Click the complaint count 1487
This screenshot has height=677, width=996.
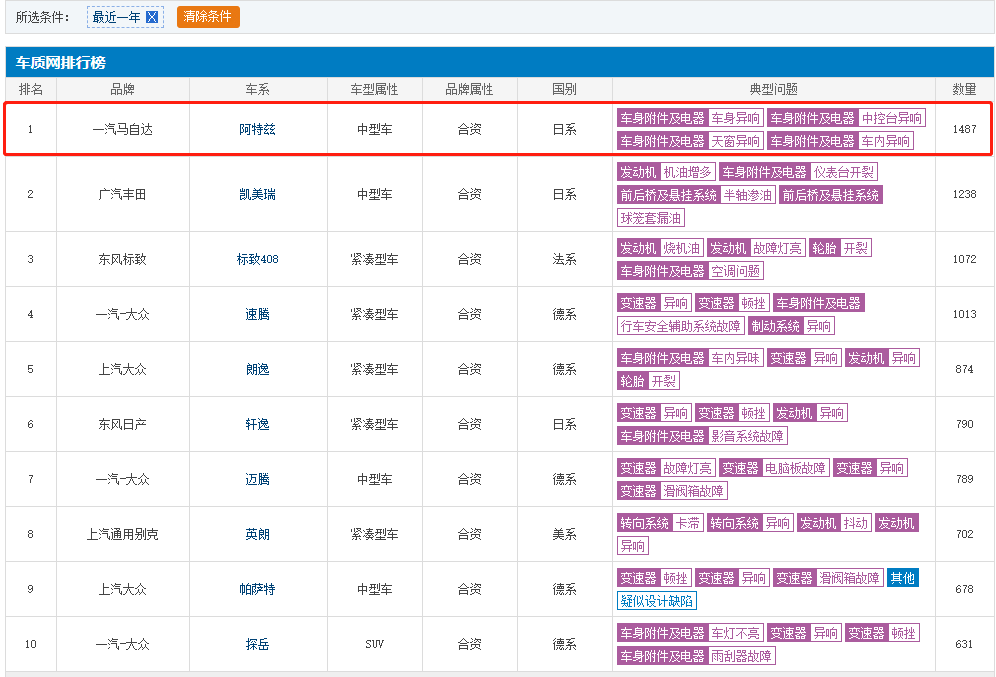[964, 130]
